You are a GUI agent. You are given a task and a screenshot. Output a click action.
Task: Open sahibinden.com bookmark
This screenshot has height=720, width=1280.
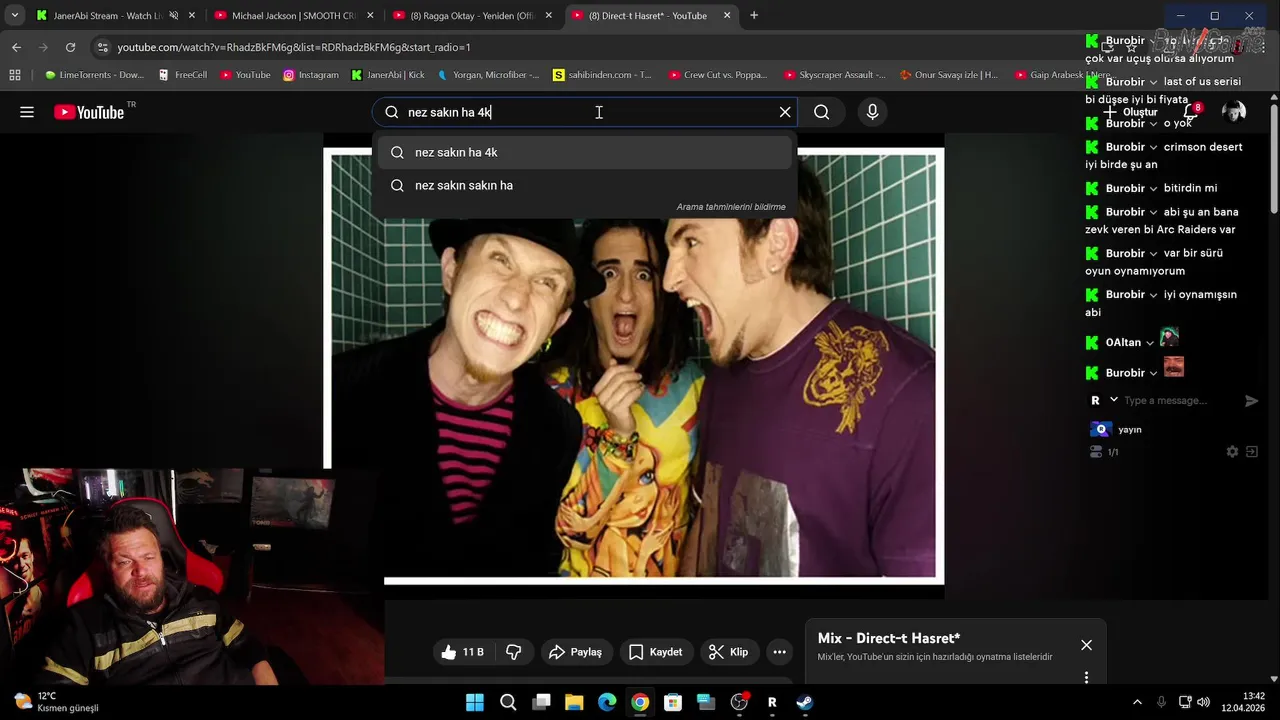[x=602, y=75]
